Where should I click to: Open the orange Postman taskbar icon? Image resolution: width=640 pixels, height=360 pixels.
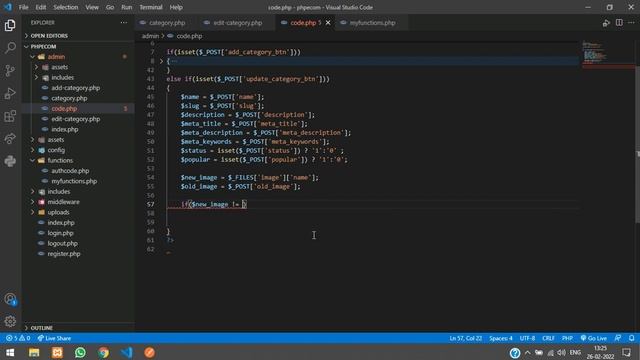pyautogui.click(x=149, y=352)
